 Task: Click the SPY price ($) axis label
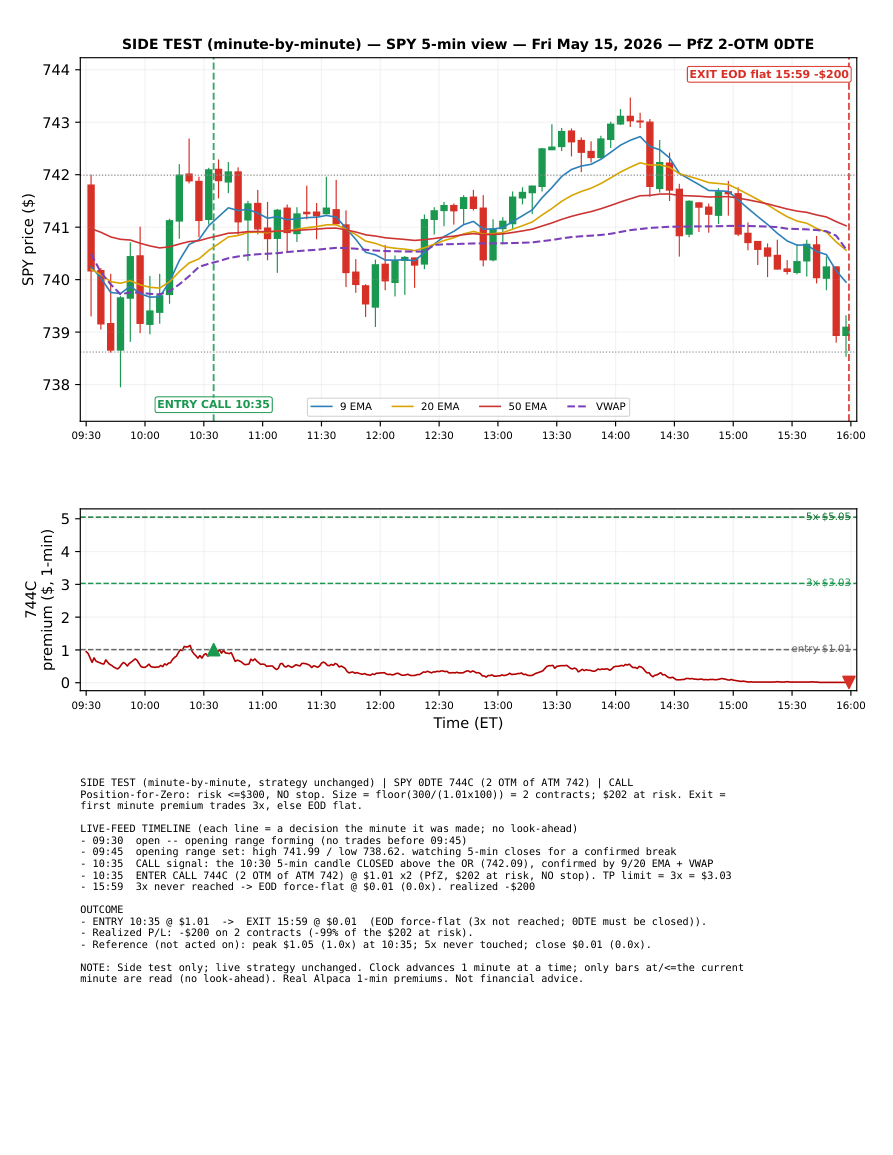click(x=28, y=239)
